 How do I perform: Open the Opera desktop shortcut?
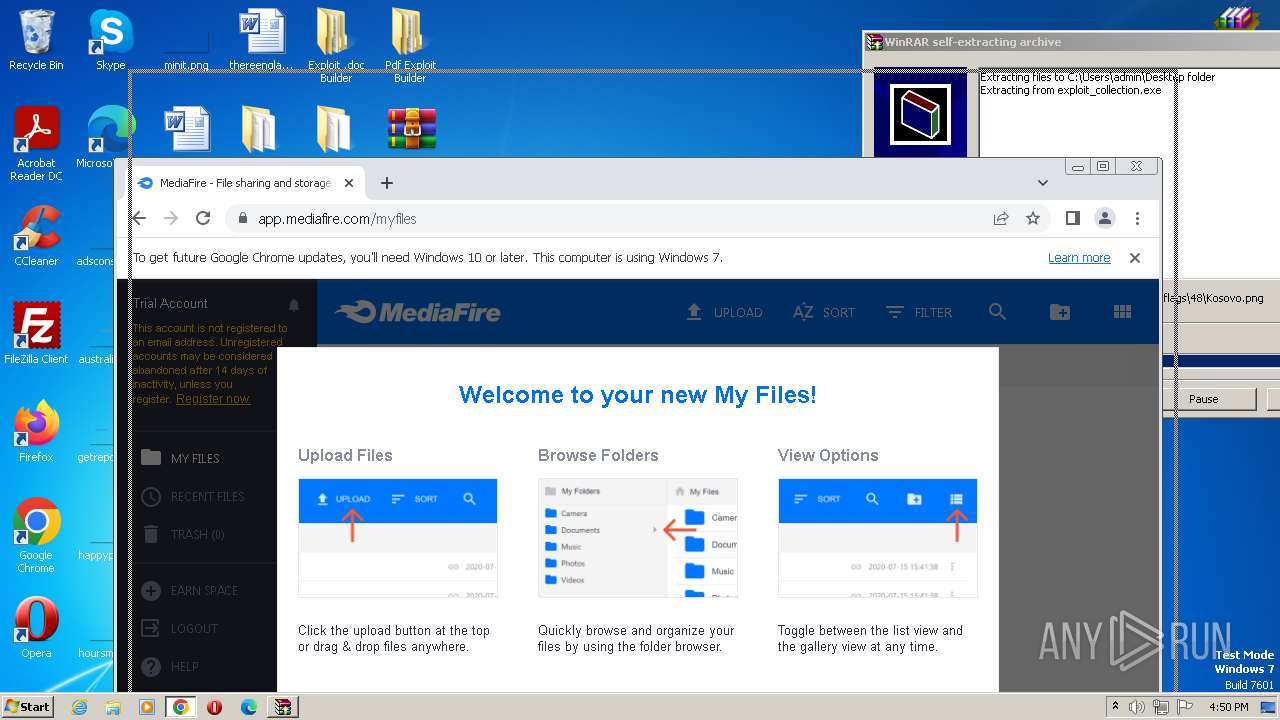(x=36, y=627)
